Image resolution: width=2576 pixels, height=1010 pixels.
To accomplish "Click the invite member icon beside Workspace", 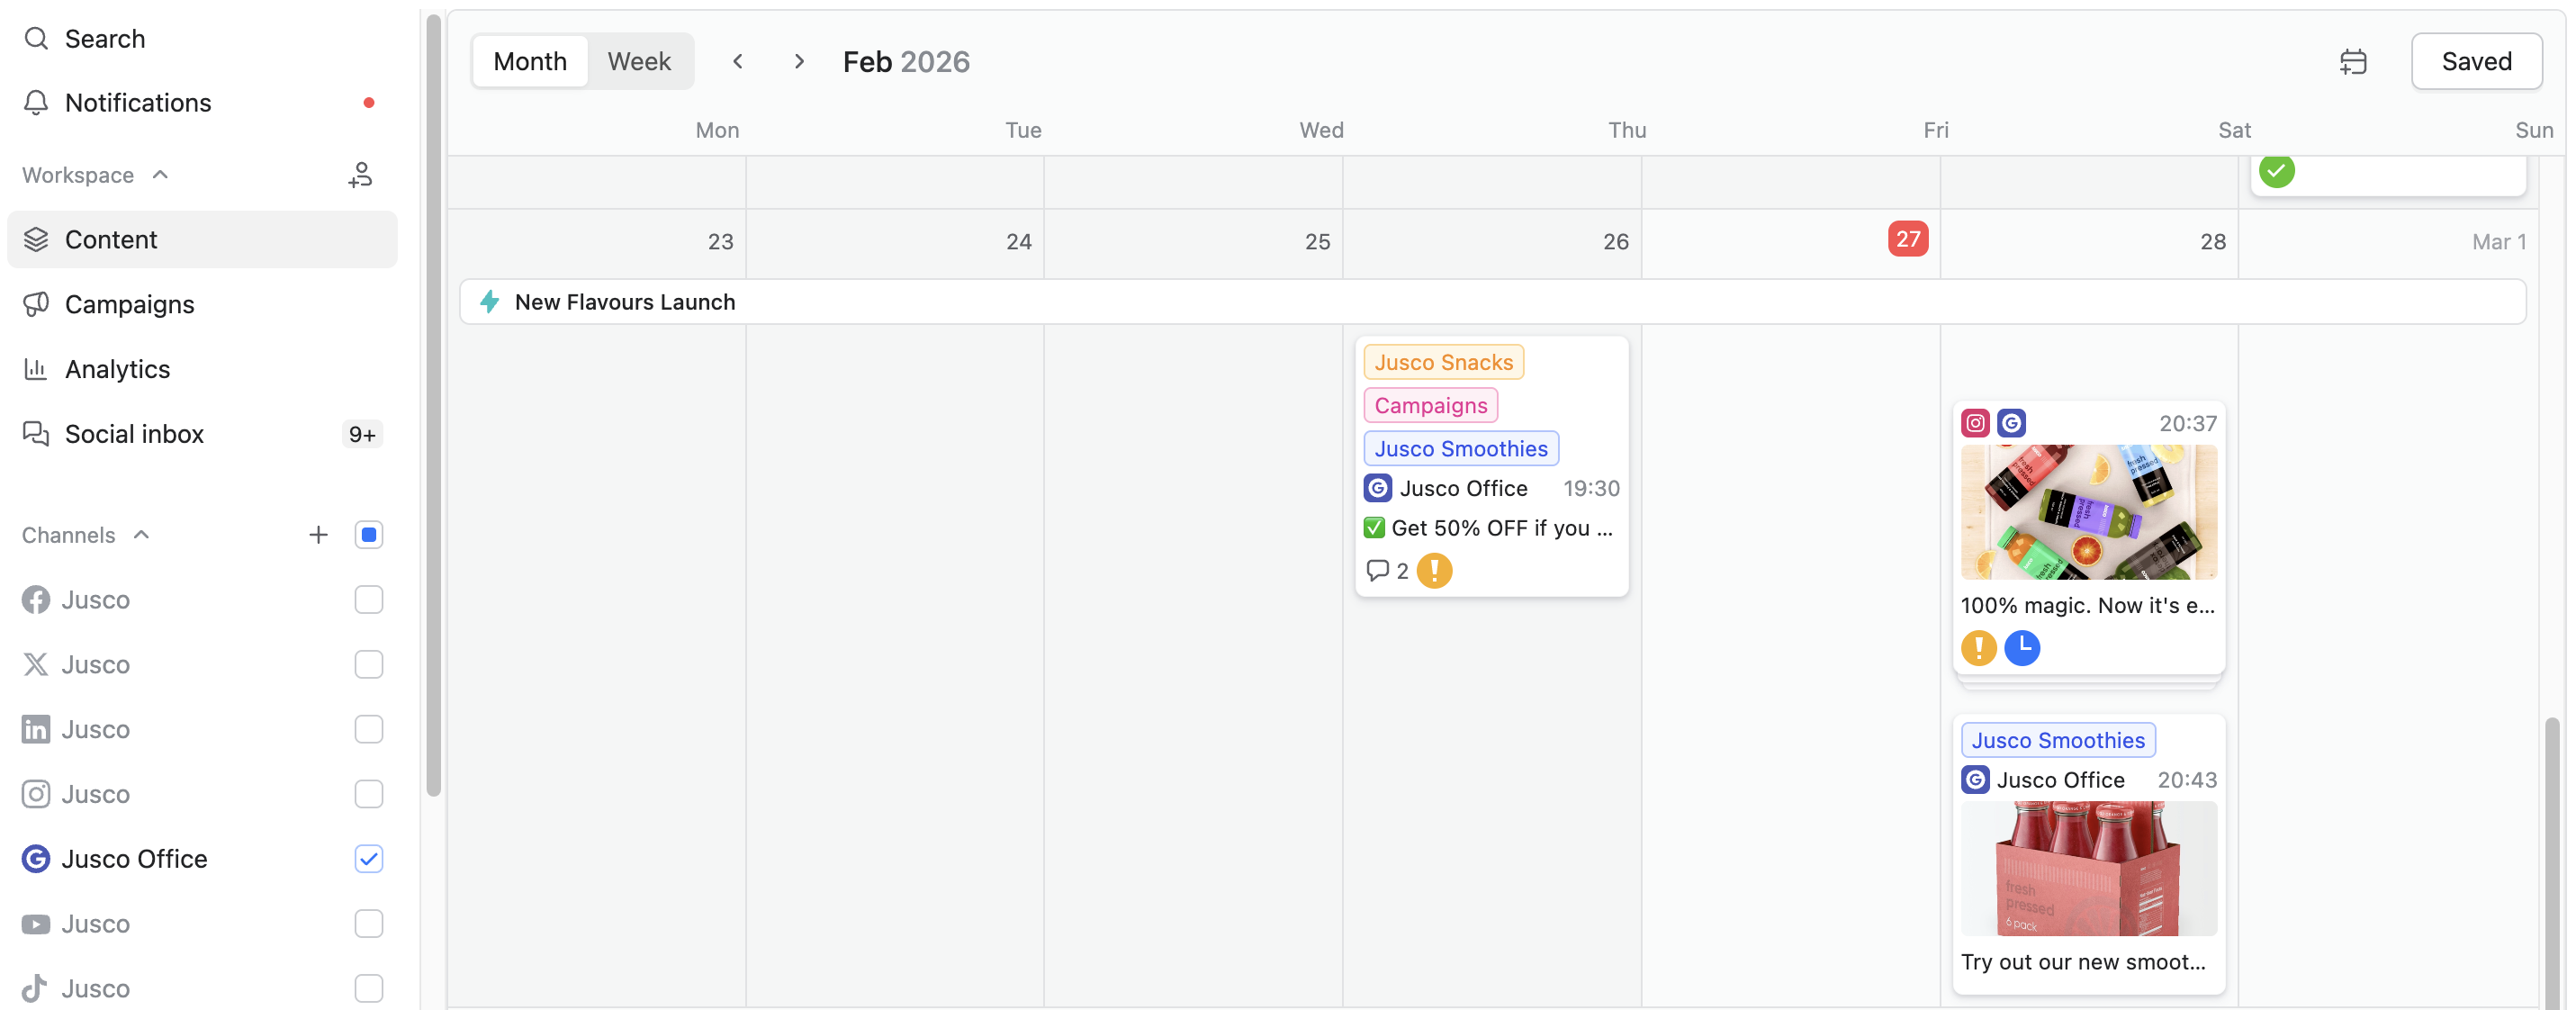I will point(360,175).
